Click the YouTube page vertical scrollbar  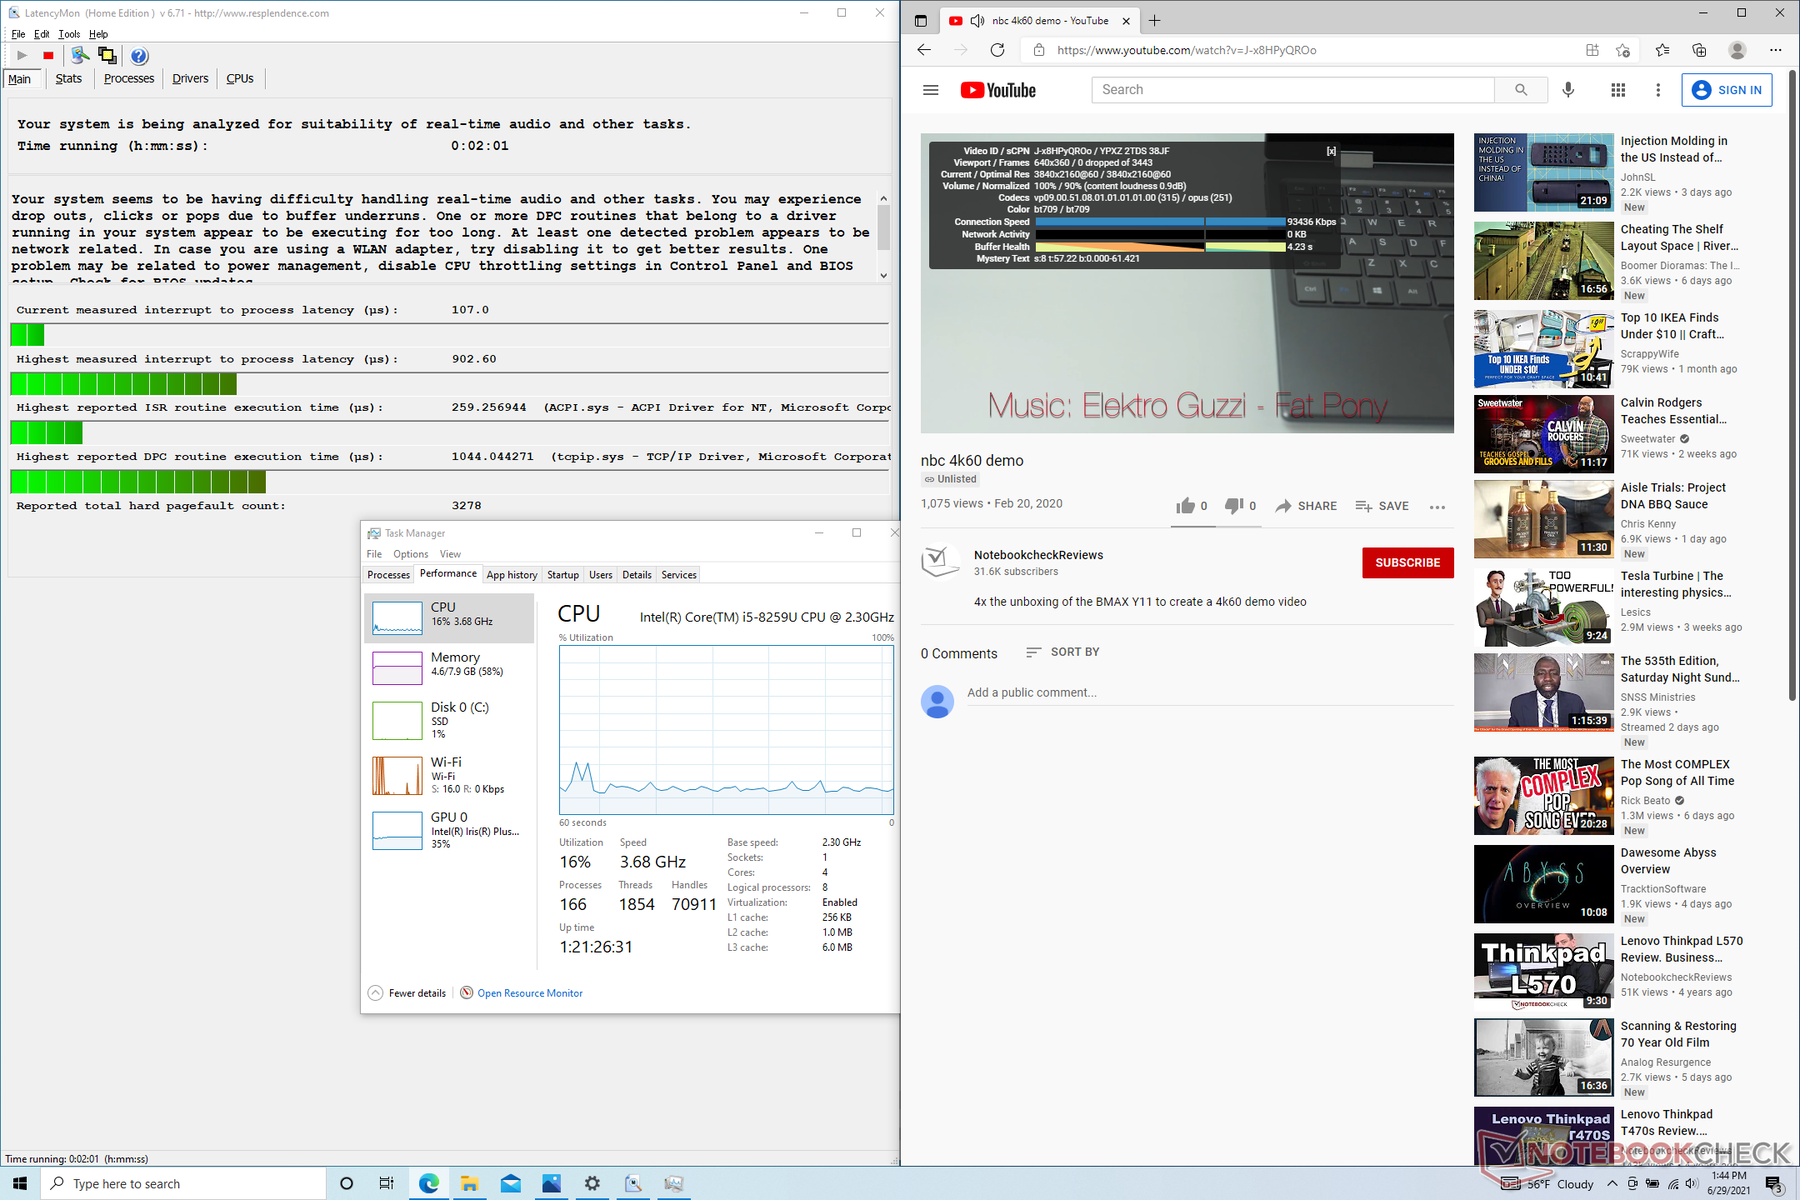[1792, 400]
